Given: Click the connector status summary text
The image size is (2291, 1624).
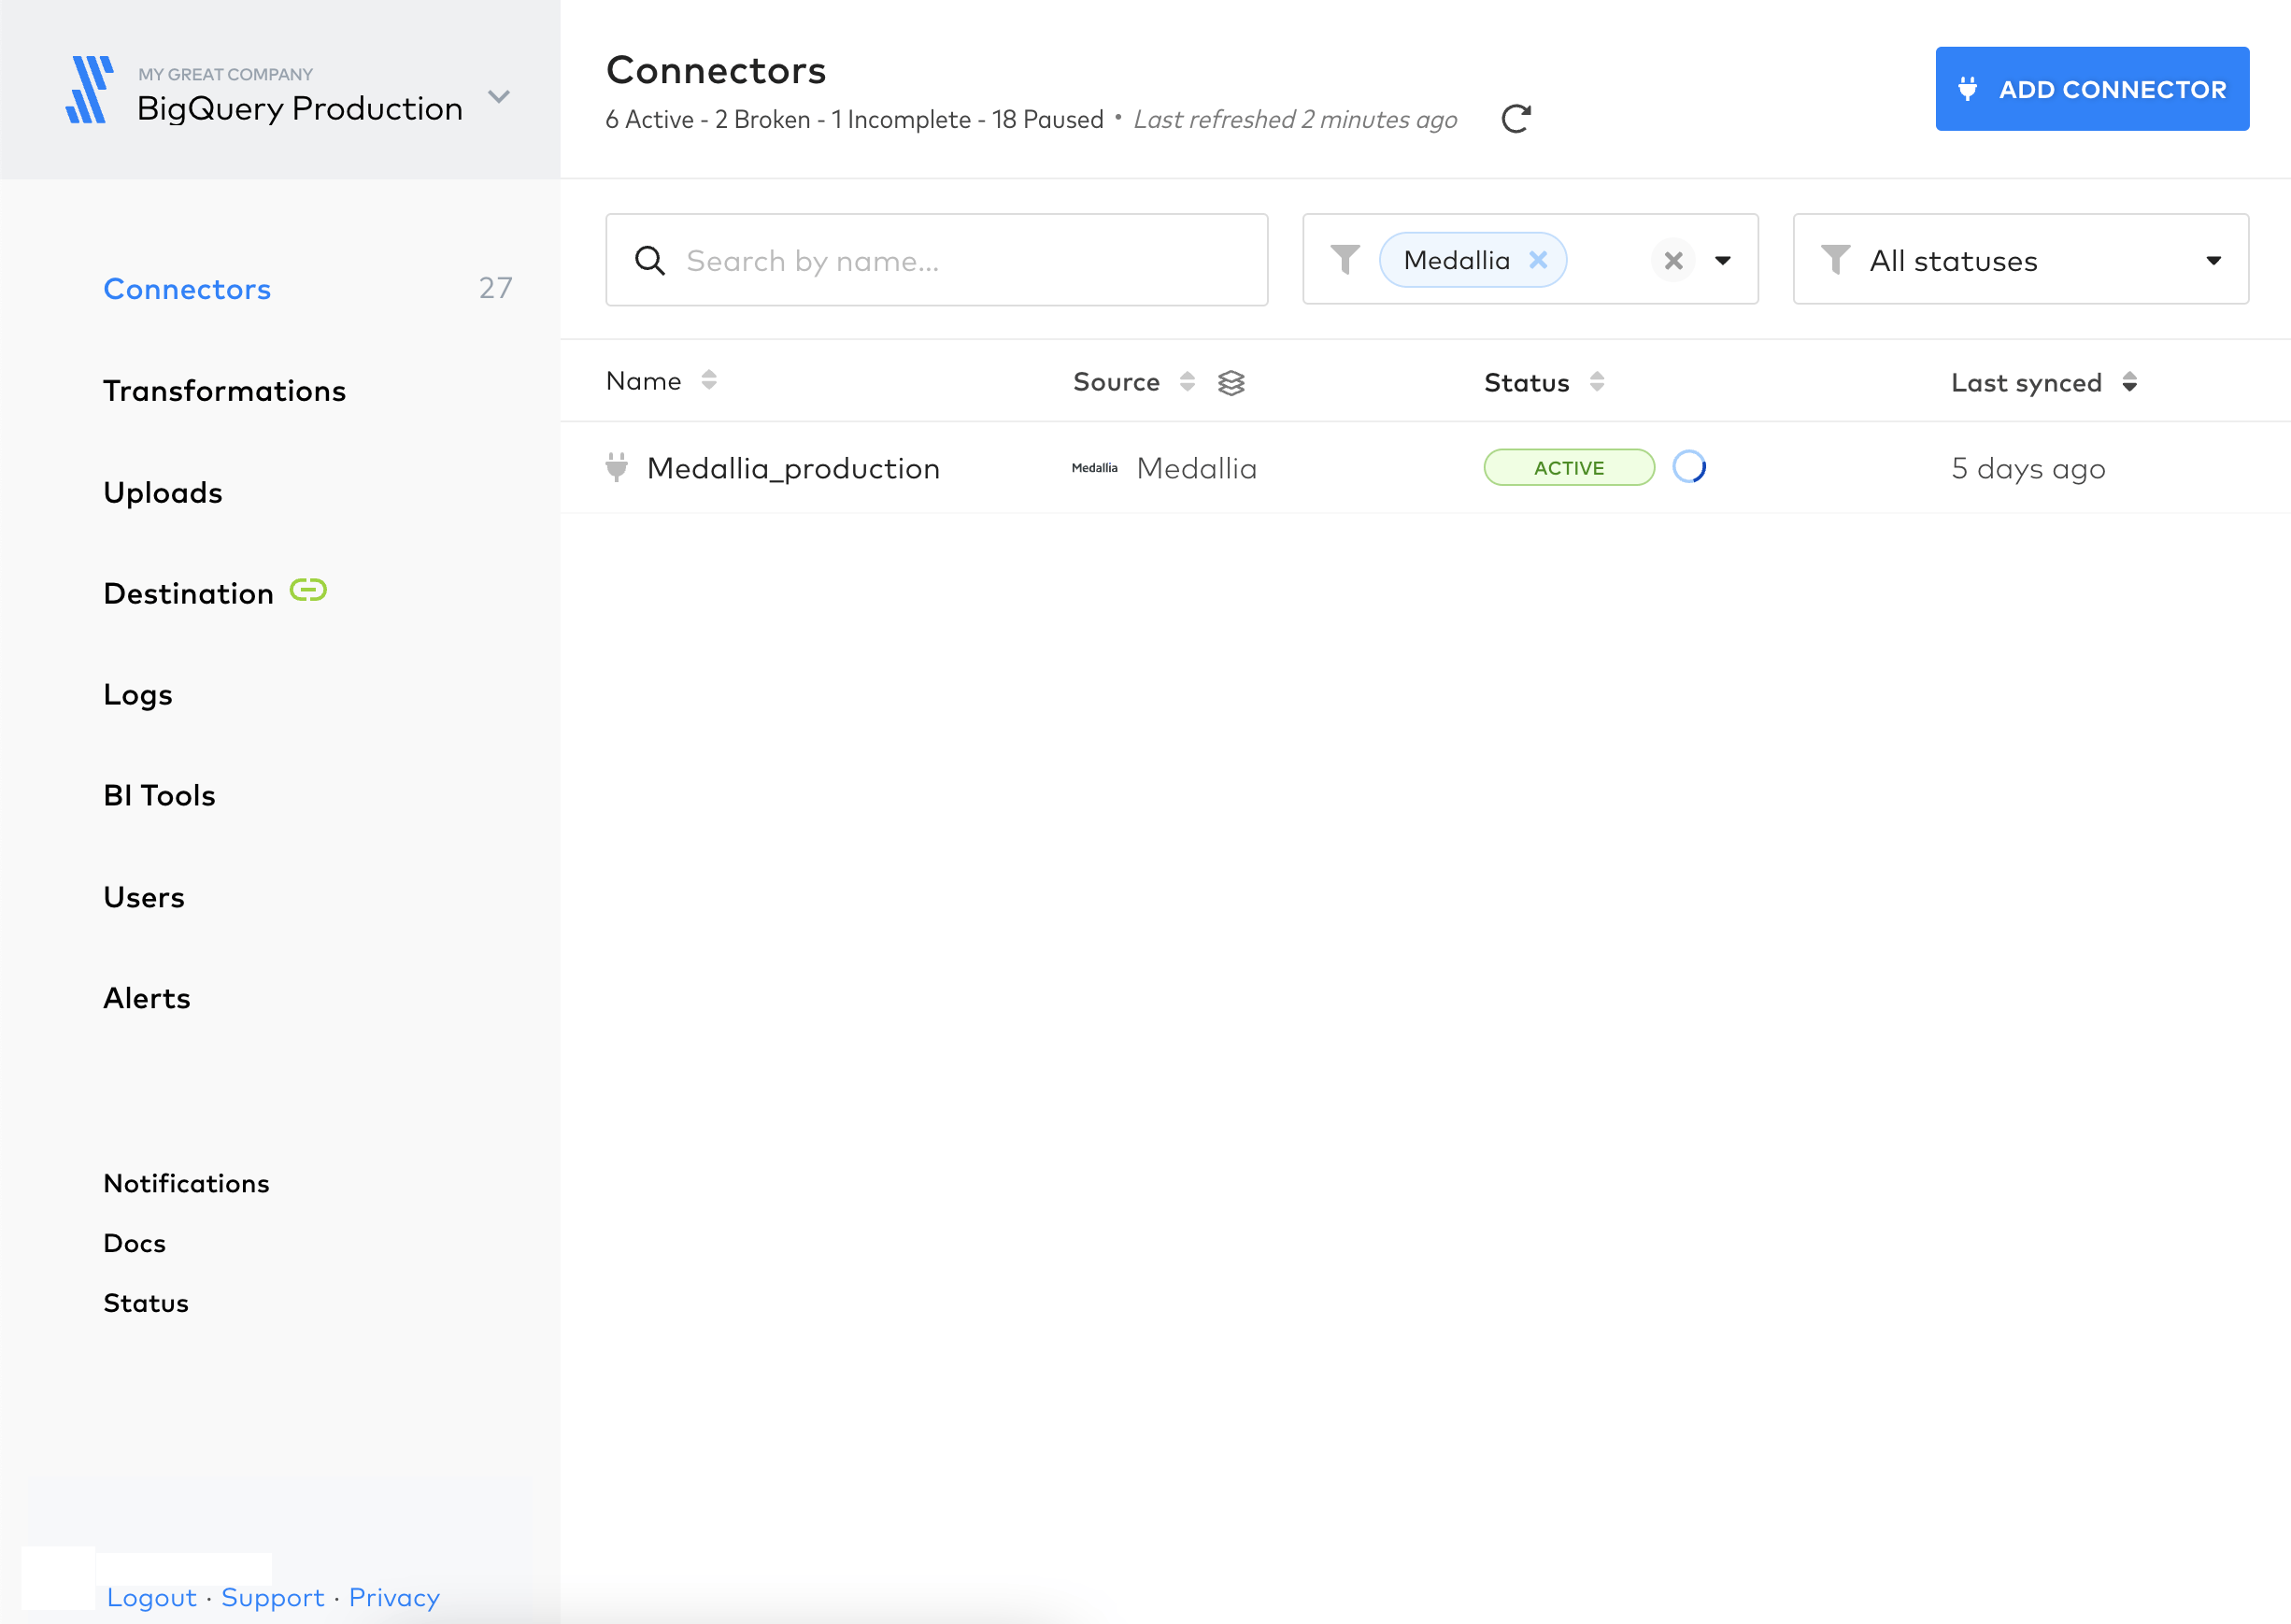Looking at the screenshot, I should click(854, 119).
